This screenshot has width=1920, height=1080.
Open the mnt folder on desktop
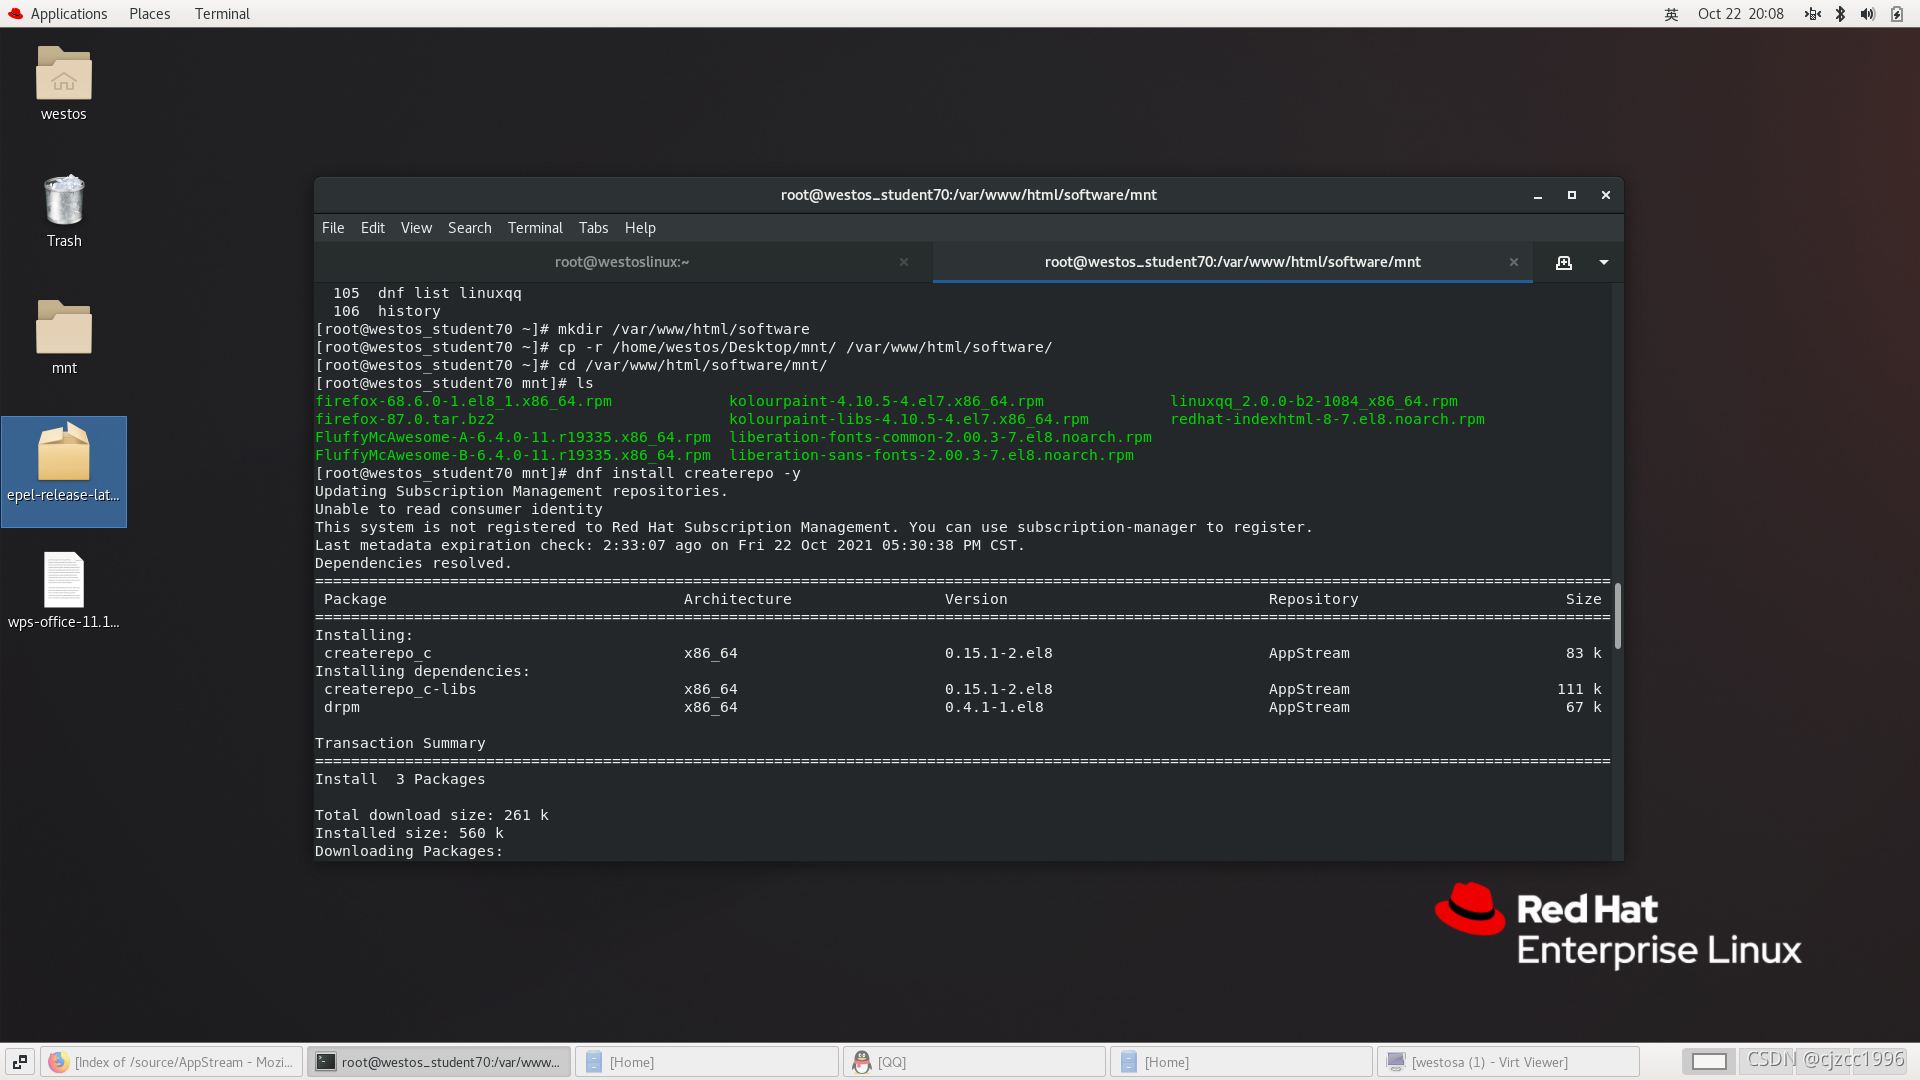tap(64, 328)
